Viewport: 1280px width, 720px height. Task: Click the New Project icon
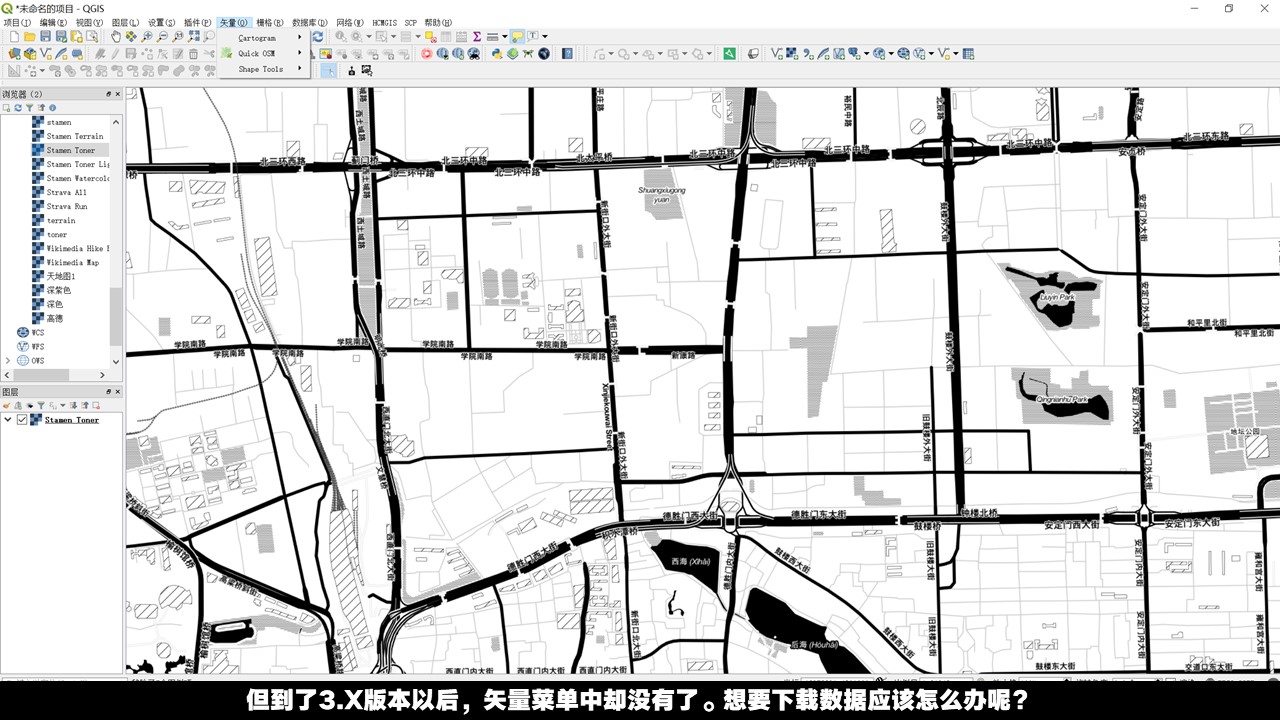click(x=14, y=36)
